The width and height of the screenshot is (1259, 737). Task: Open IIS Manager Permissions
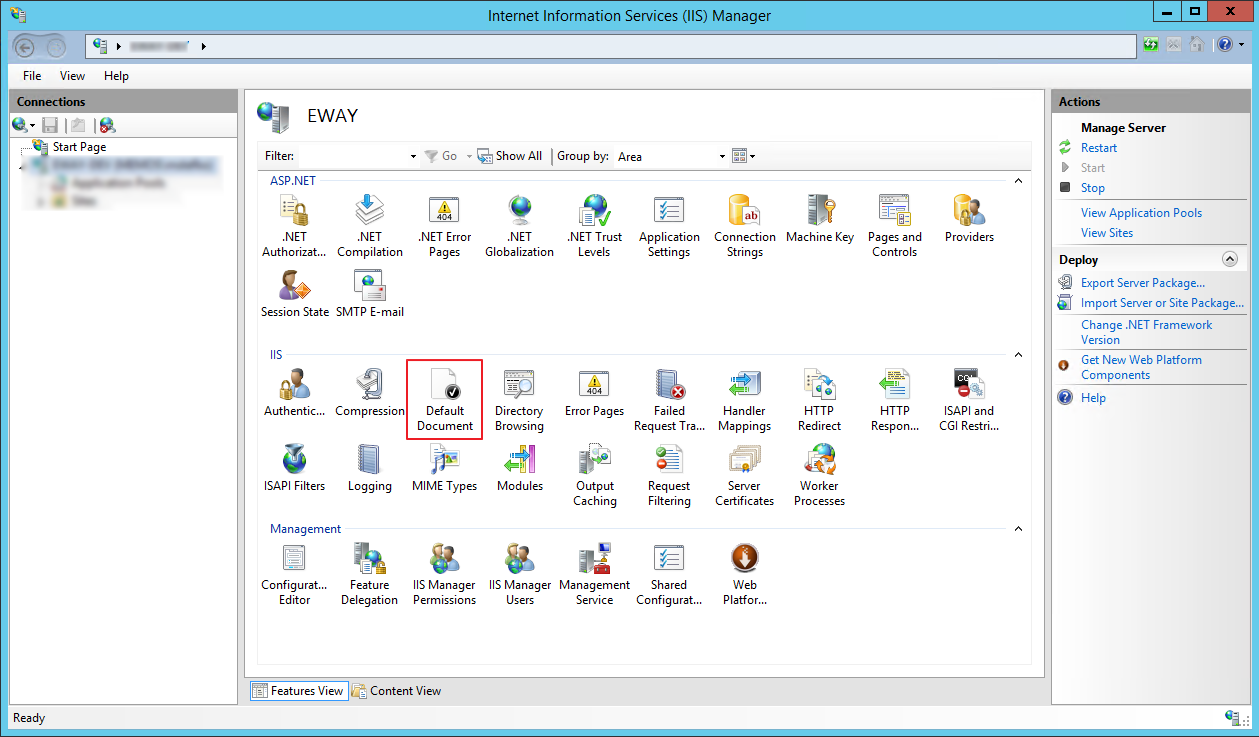coord(445,574)
